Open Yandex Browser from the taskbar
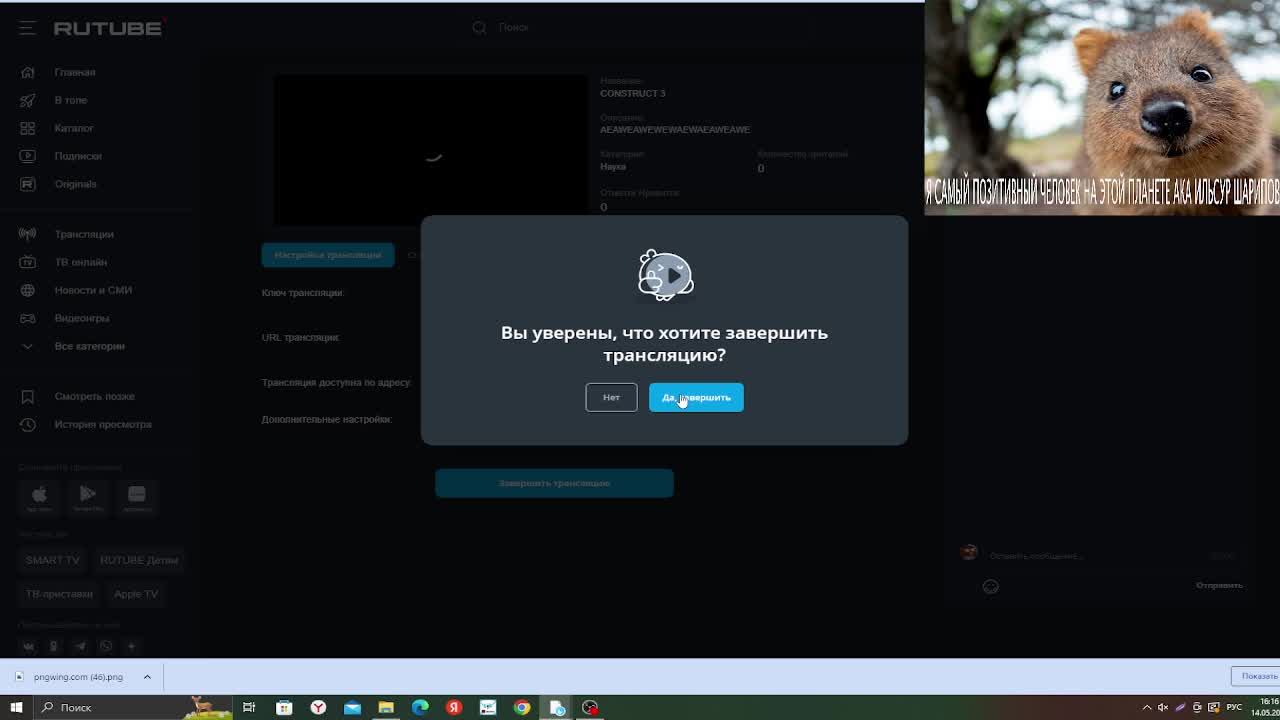 pyautogui.click(x=318, y=707)
